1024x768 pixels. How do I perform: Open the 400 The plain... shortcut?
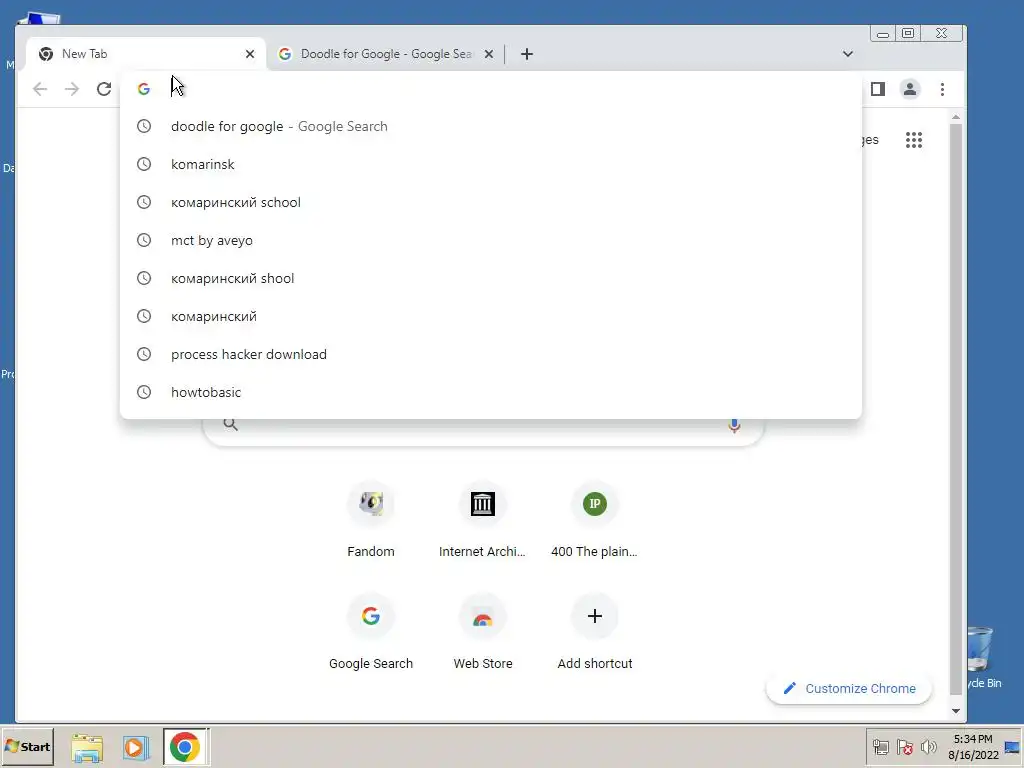(594, 520)
